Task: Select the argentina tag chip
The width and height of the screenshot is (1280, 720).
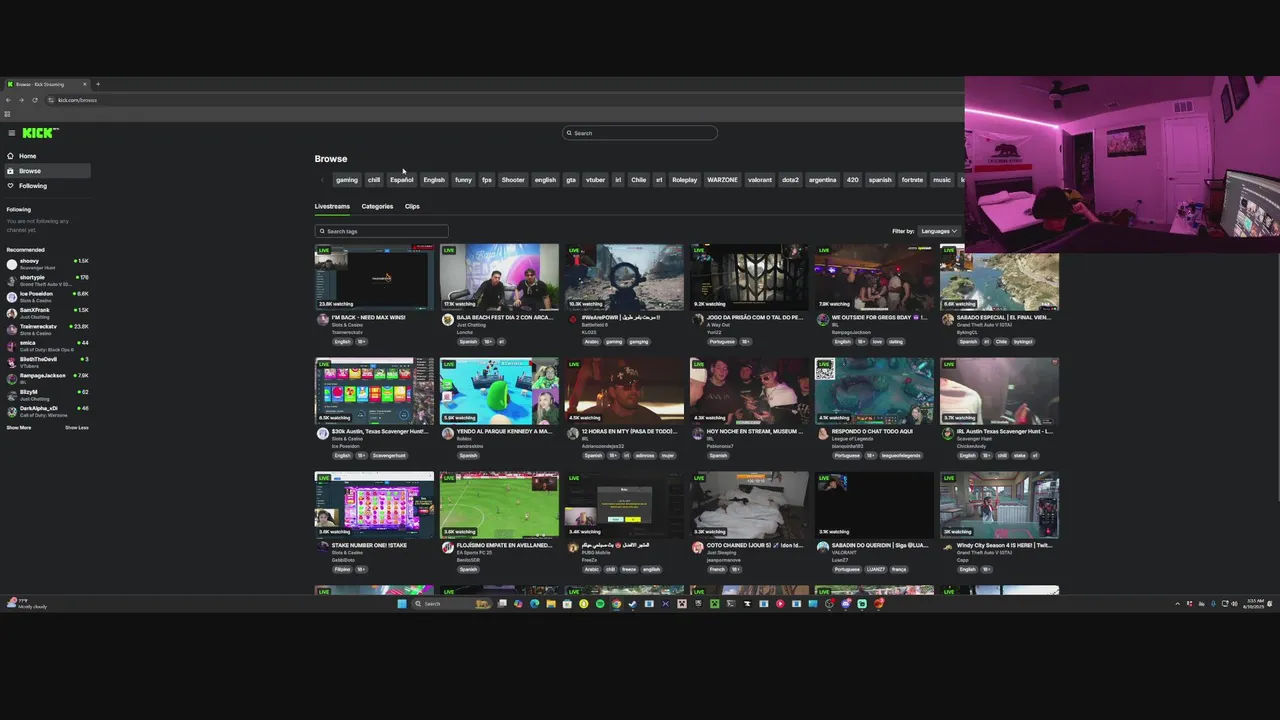Action: [822, 180]
